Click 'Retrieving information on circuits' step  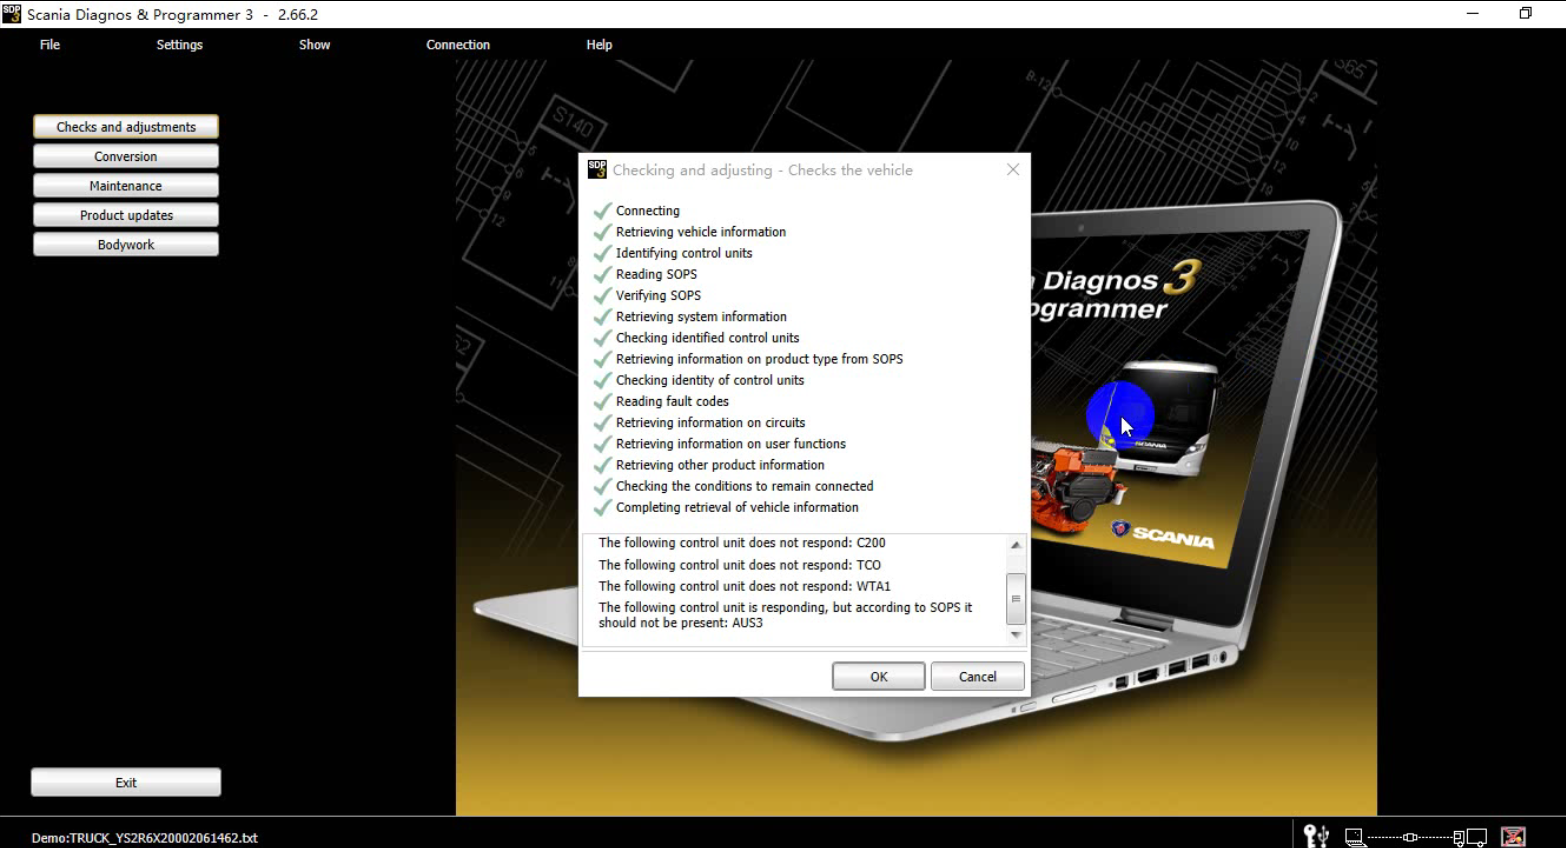coord(710,423)
